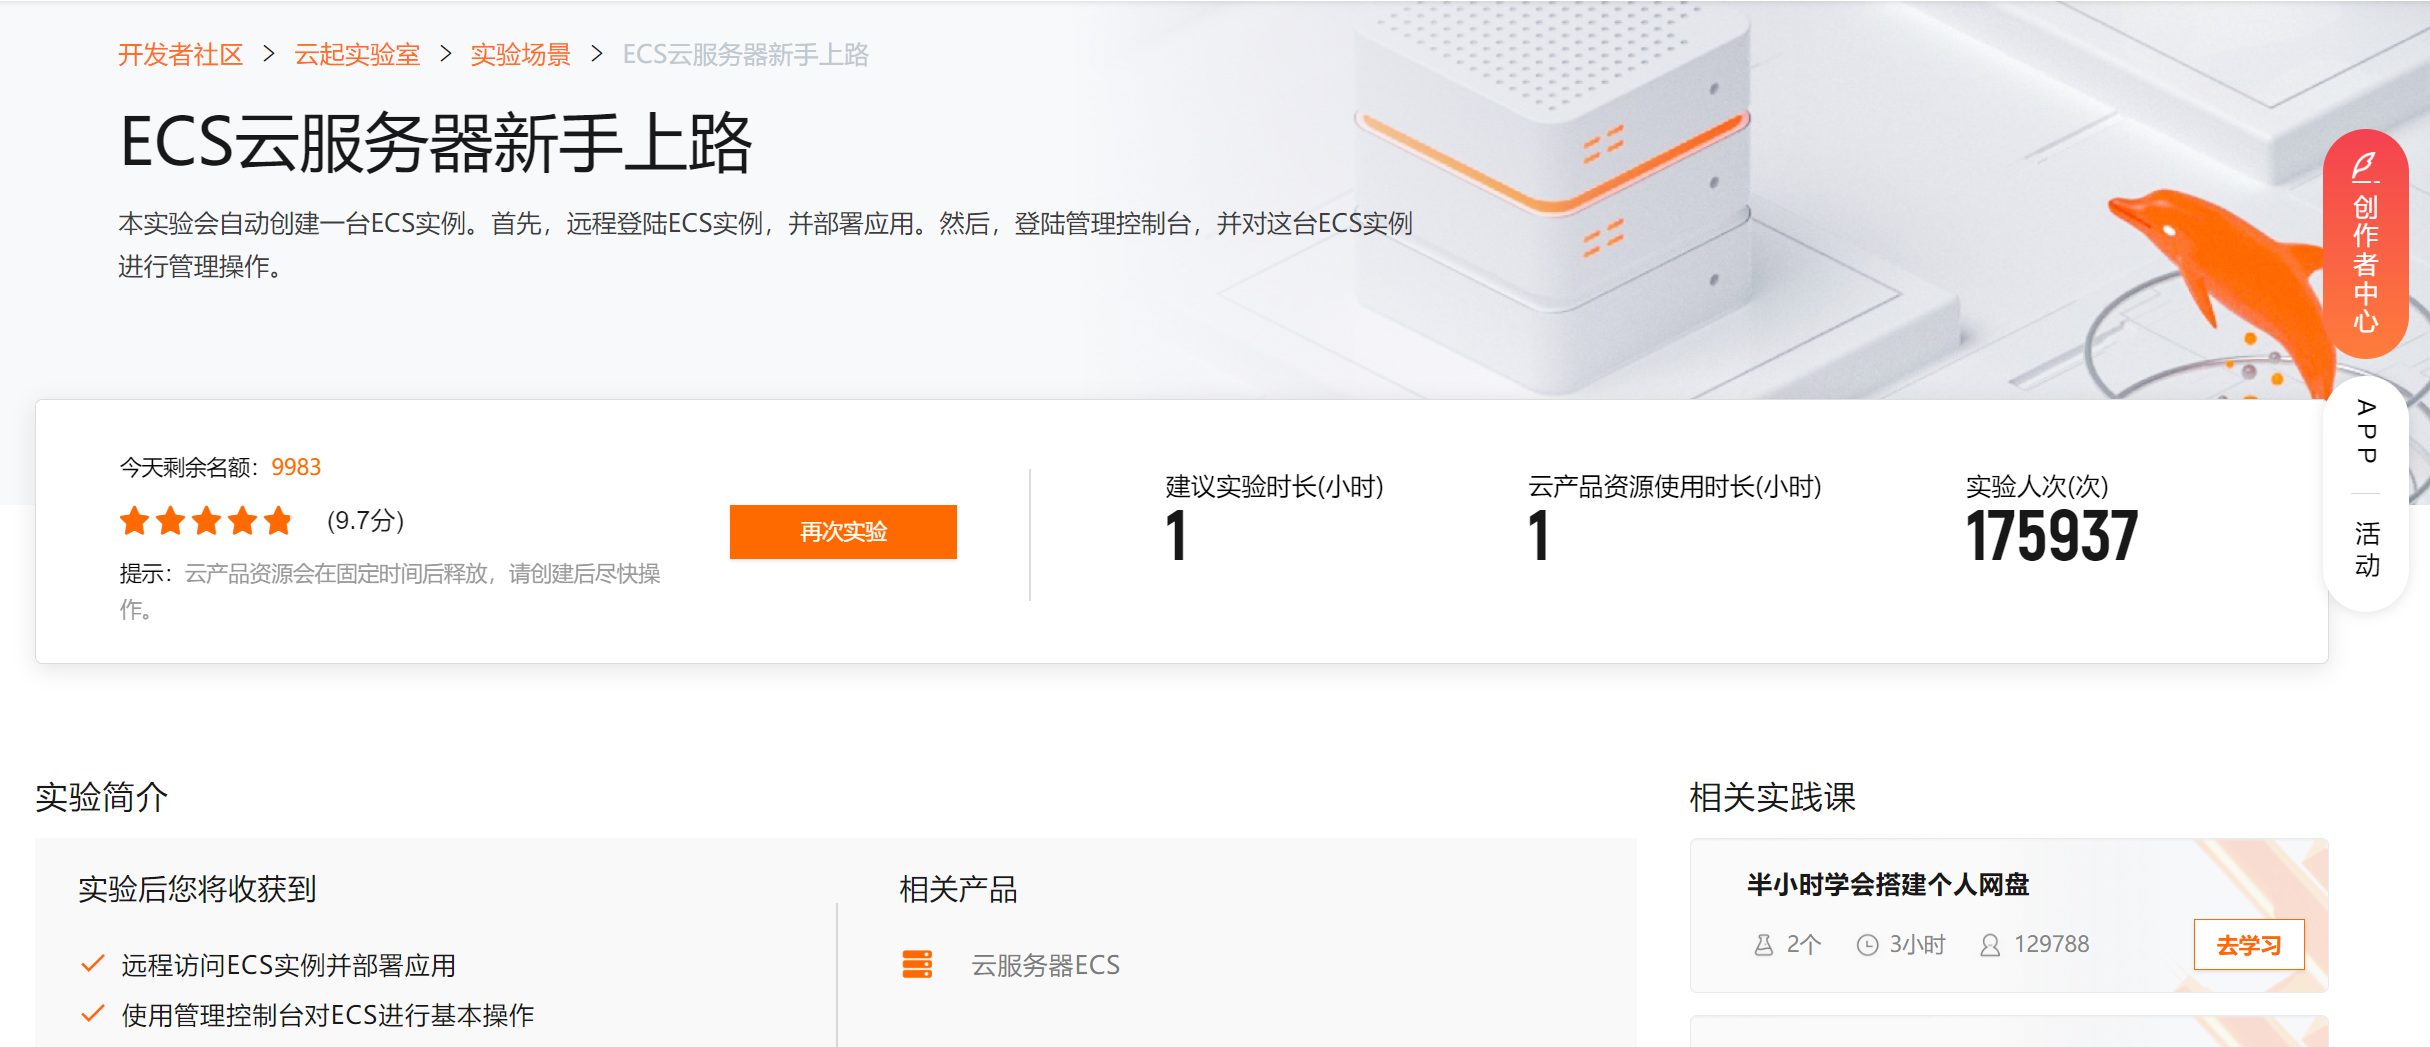Click the 建议实验时长(小时) label
Screen dimensions: 2430x1047
click(x=1274, y=486)
